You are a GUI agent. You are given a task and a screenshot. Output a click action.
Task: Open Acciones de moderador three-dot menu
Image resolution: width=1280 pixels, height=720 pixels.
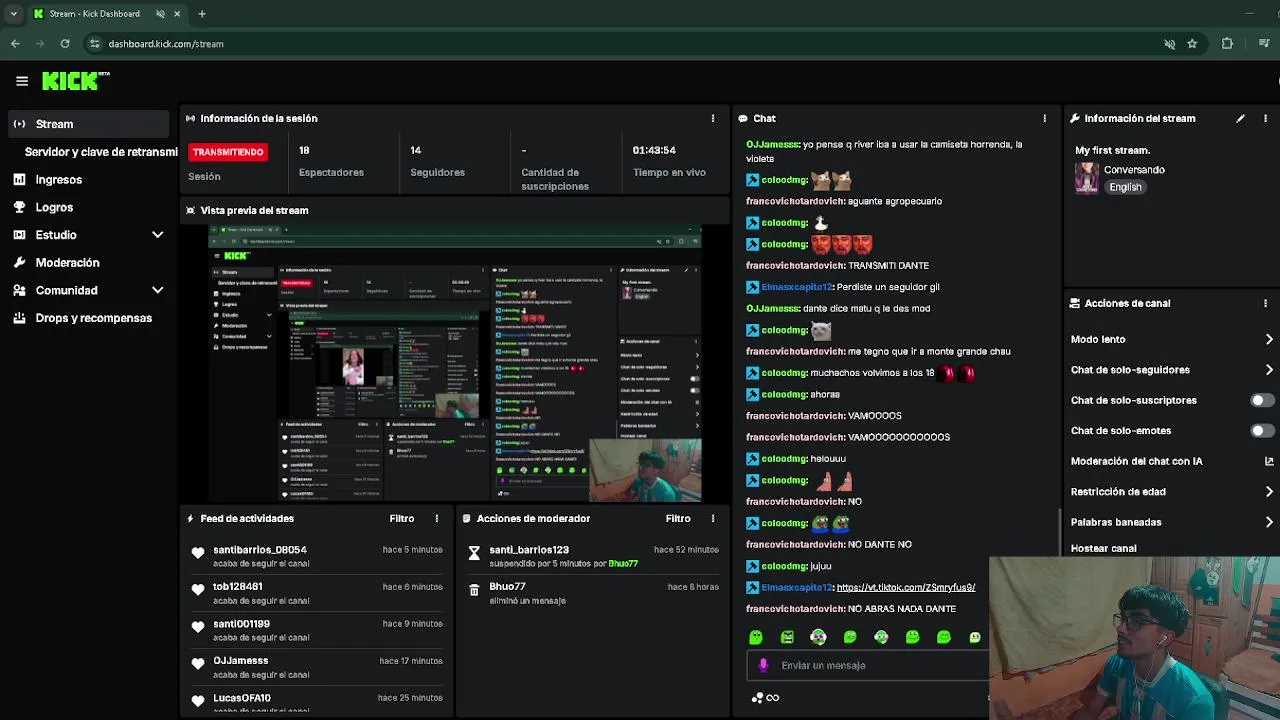(713, 518)
